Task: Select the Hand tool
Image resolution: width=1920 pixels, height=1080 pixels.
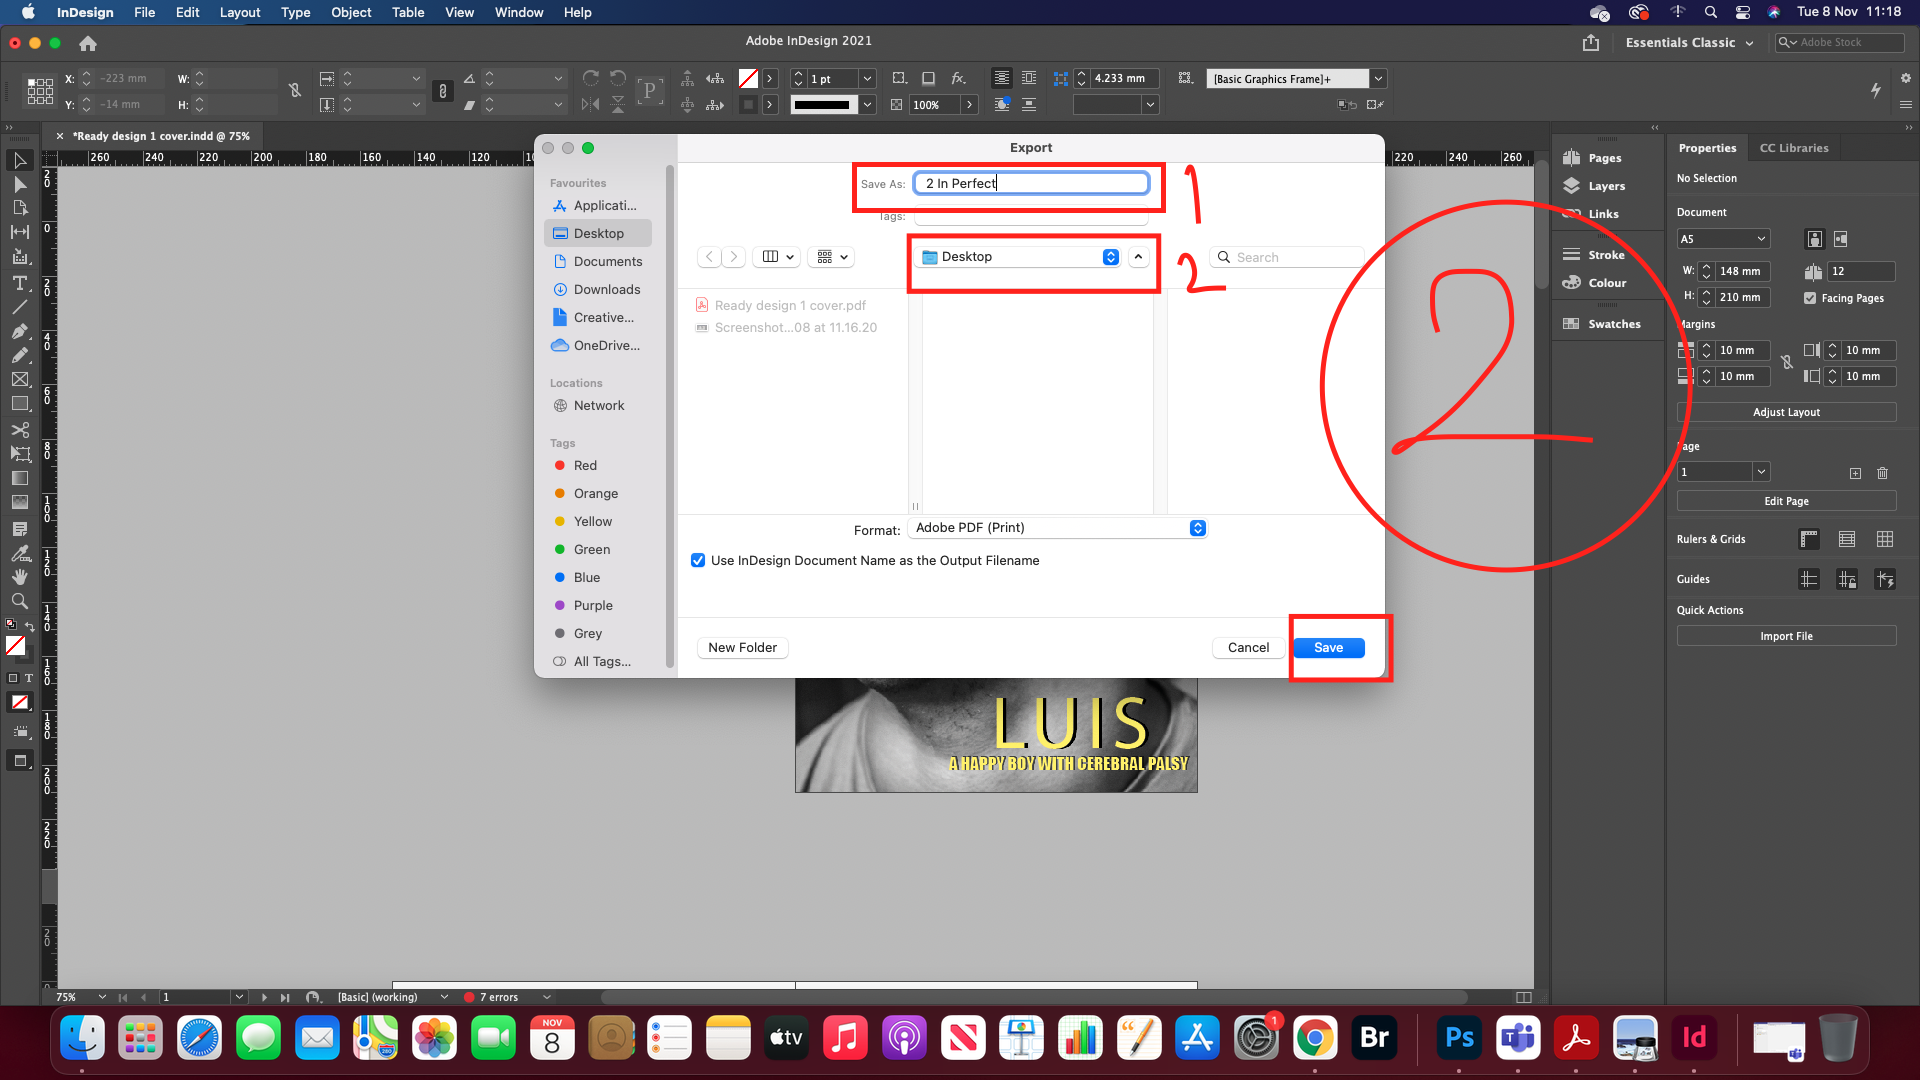Action: pyautogui.click(x=19, y=577)
